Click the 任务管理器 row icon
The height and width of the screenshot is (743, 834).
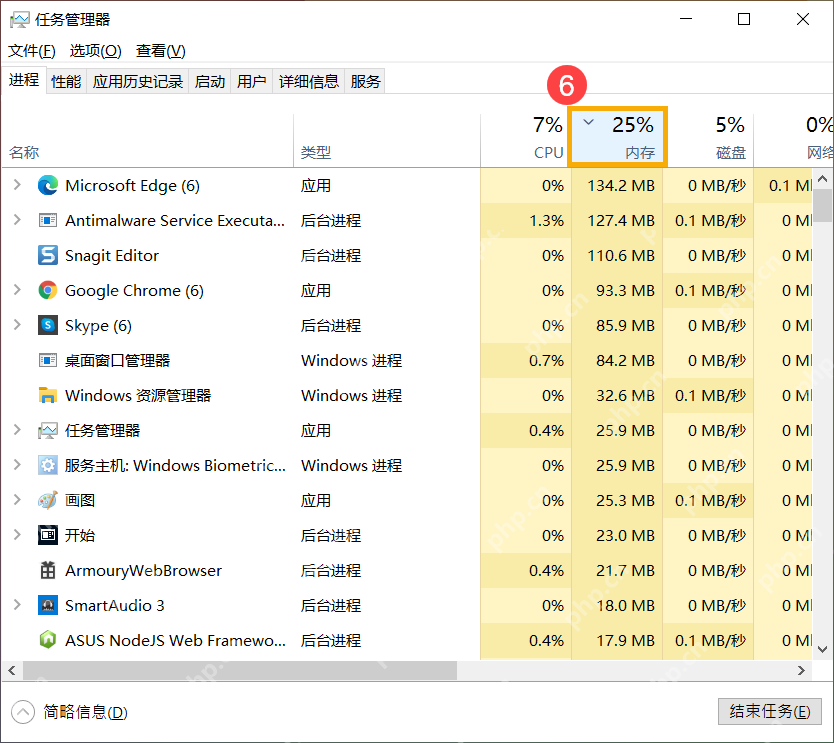click(48, 430)
